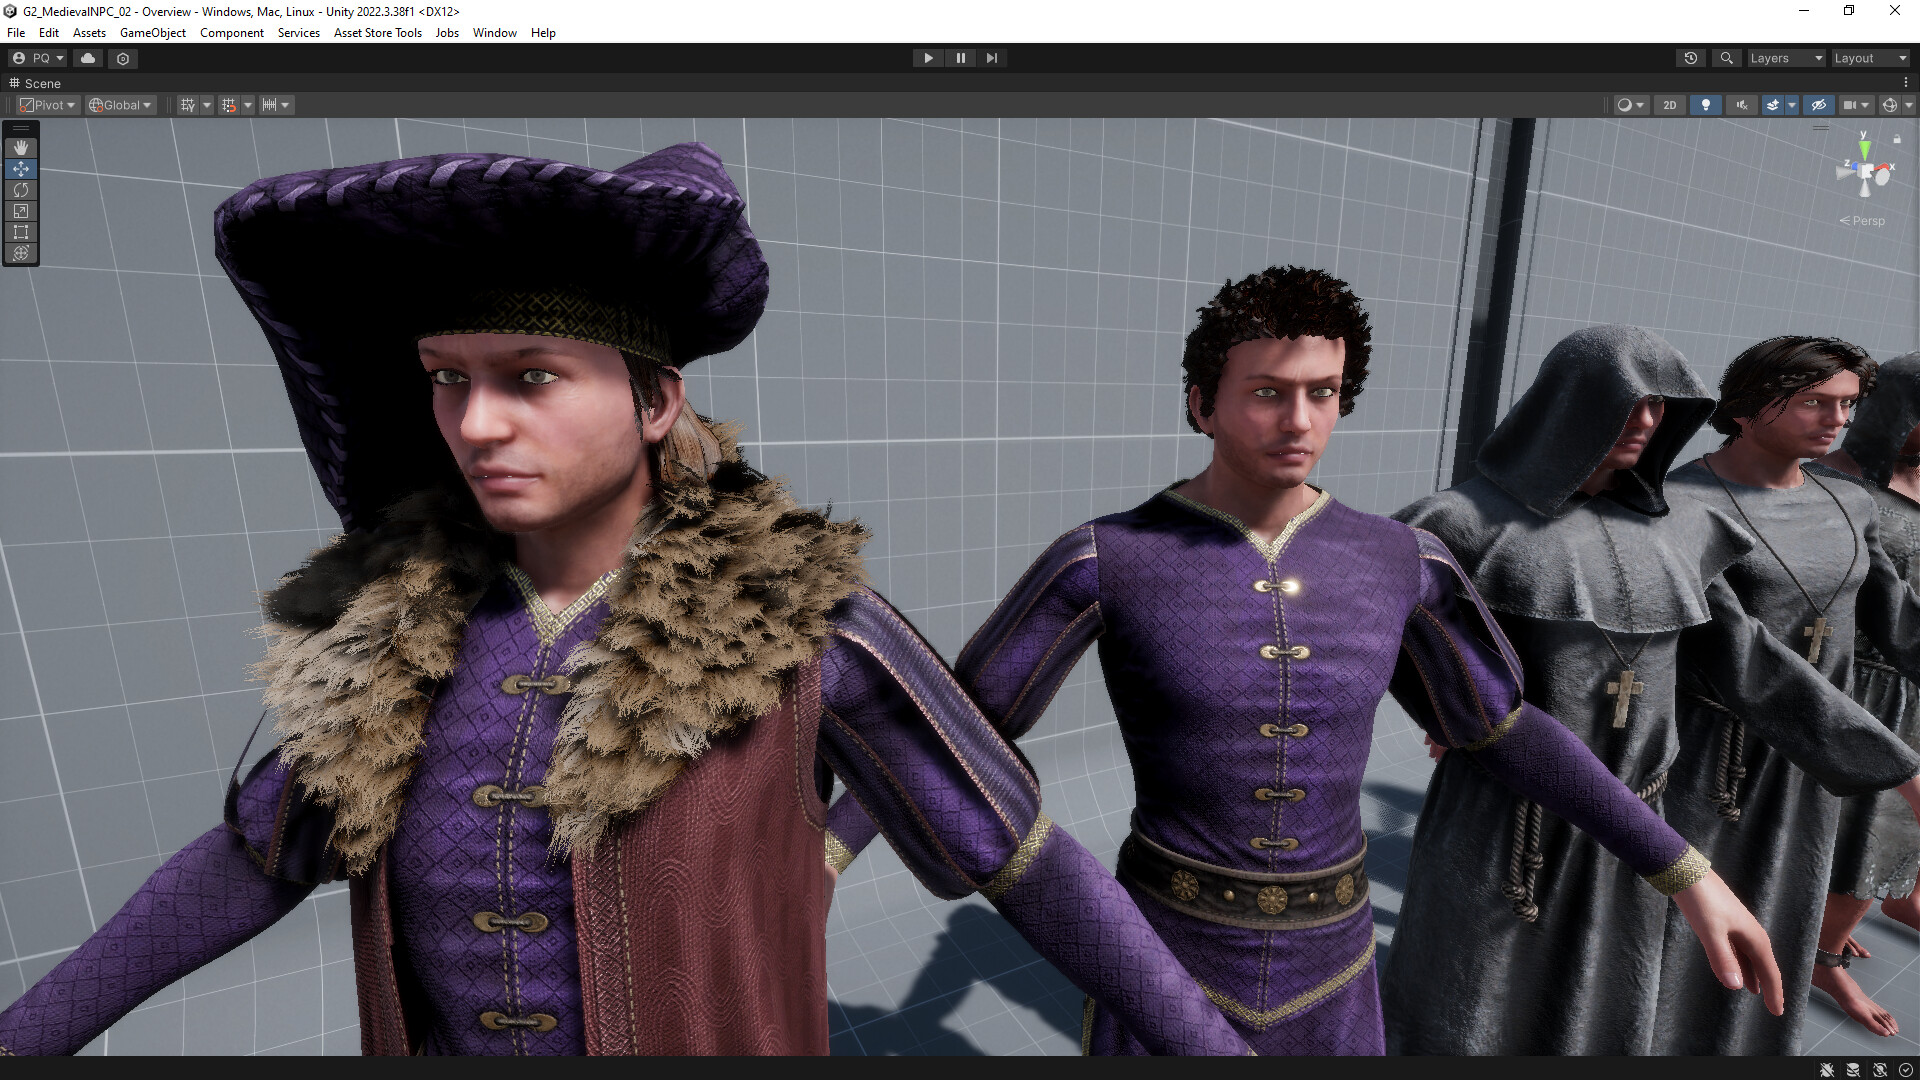Click the Persp projection label
Image resolution: width=1920 pixels, height=1080 pixels.
(1866, 221)
